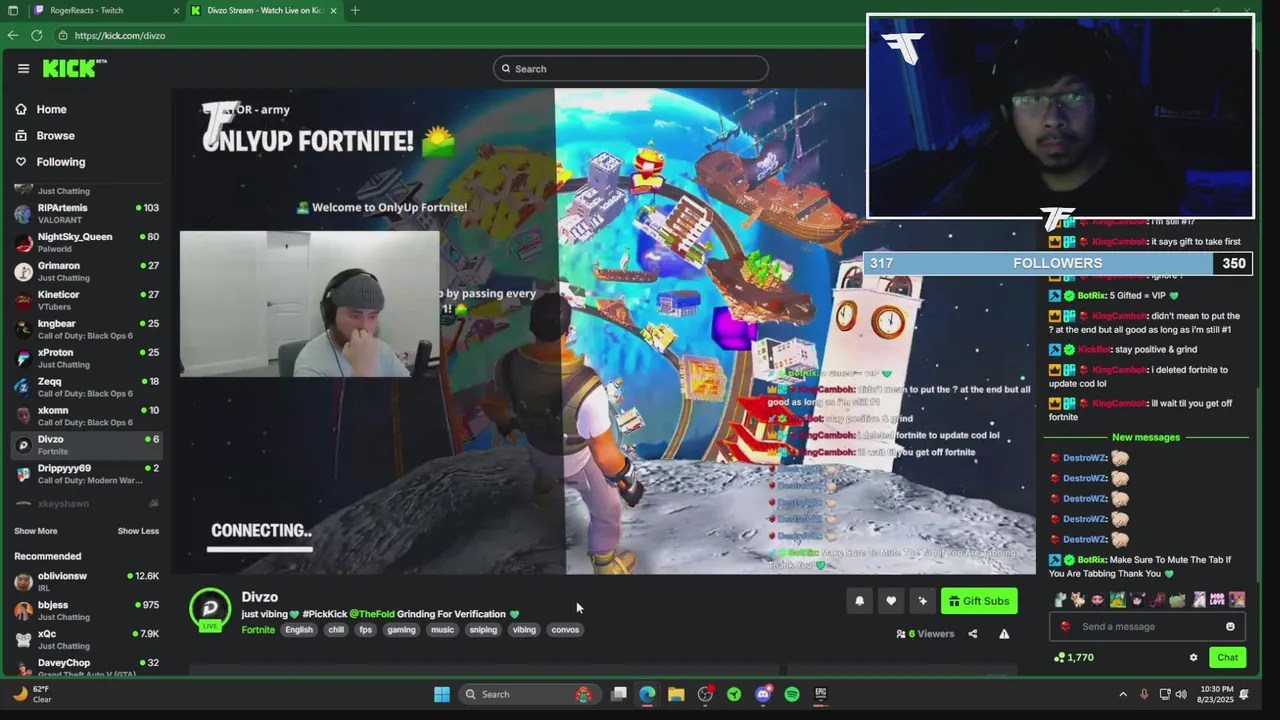The width and height of the screenshot is (1280, 720).
Task: Select the music tag
Action: pyautogui.click(x=442, y=630)
